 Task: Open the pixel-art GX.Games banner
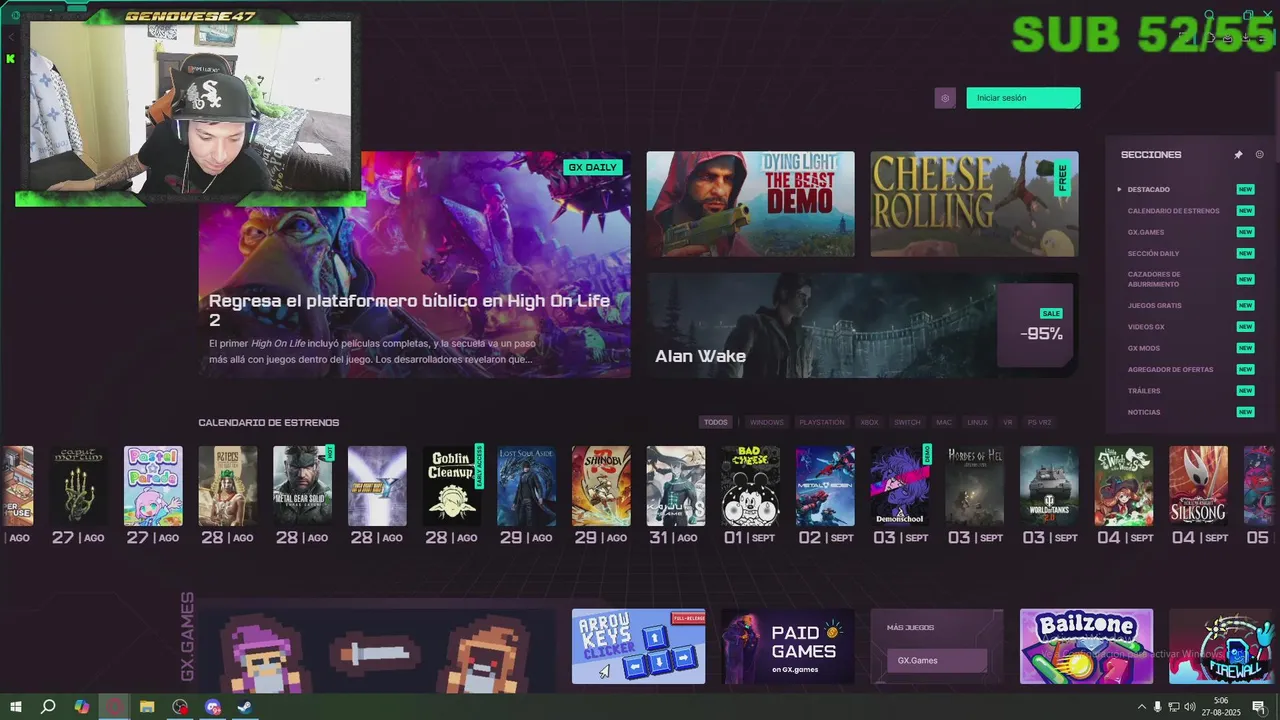click(376, 650)
